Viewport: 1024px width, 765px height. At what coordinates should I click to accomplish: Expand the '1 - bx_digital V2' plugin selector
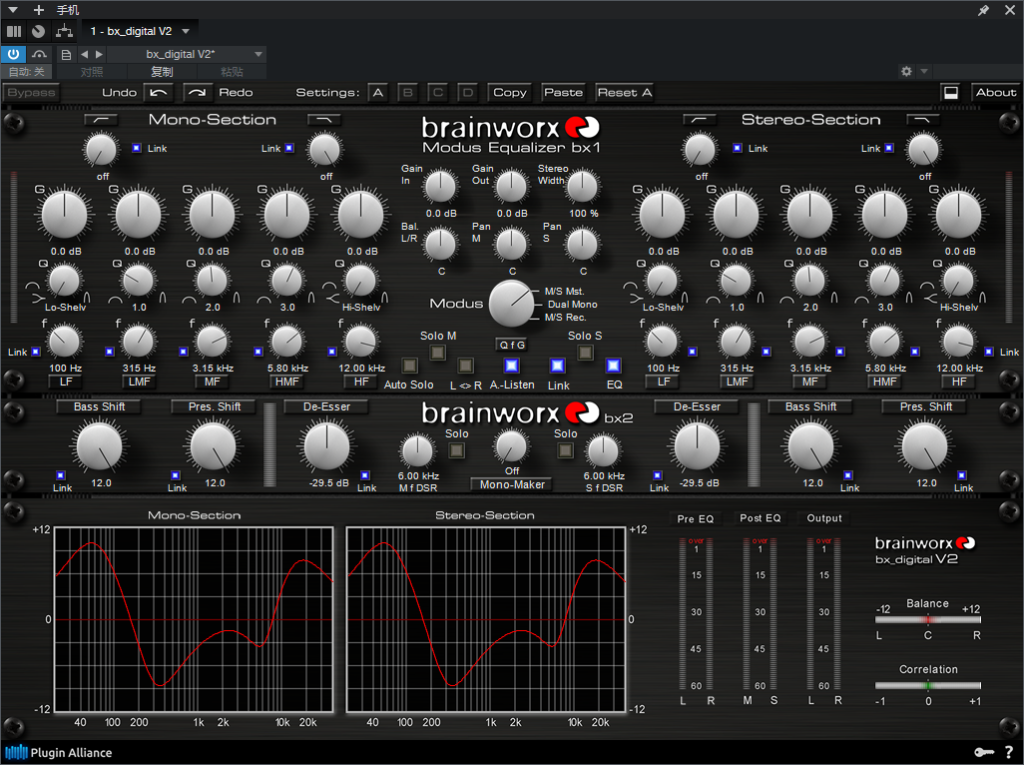click(x=185, y=31)
